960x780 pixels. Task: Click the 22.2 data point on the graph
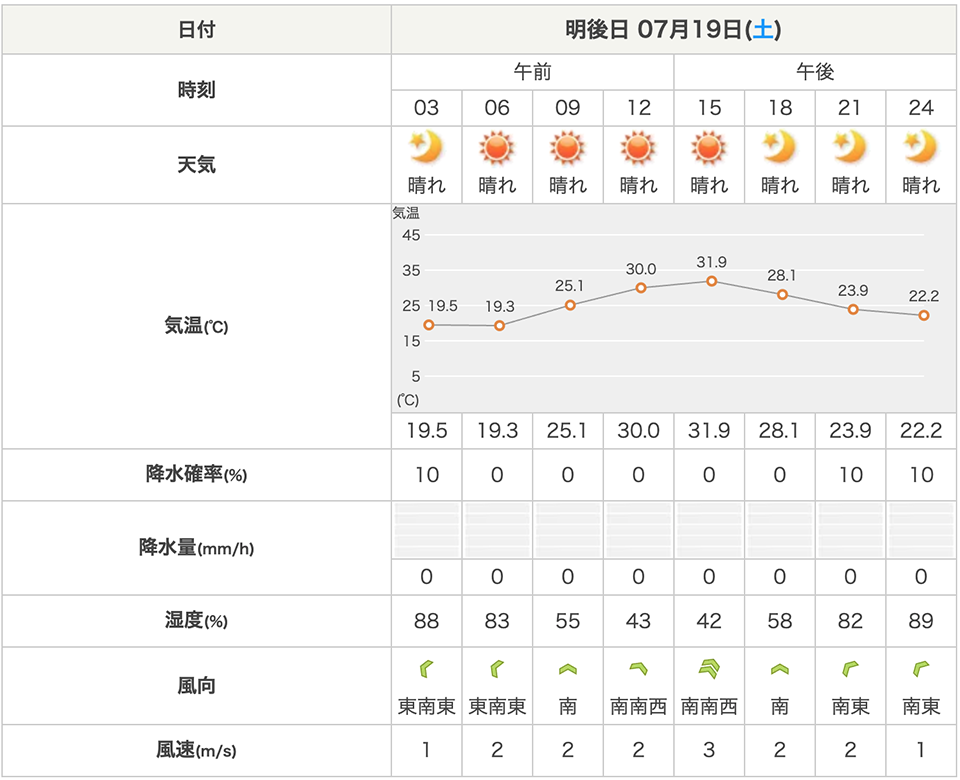tap(924, 315)
